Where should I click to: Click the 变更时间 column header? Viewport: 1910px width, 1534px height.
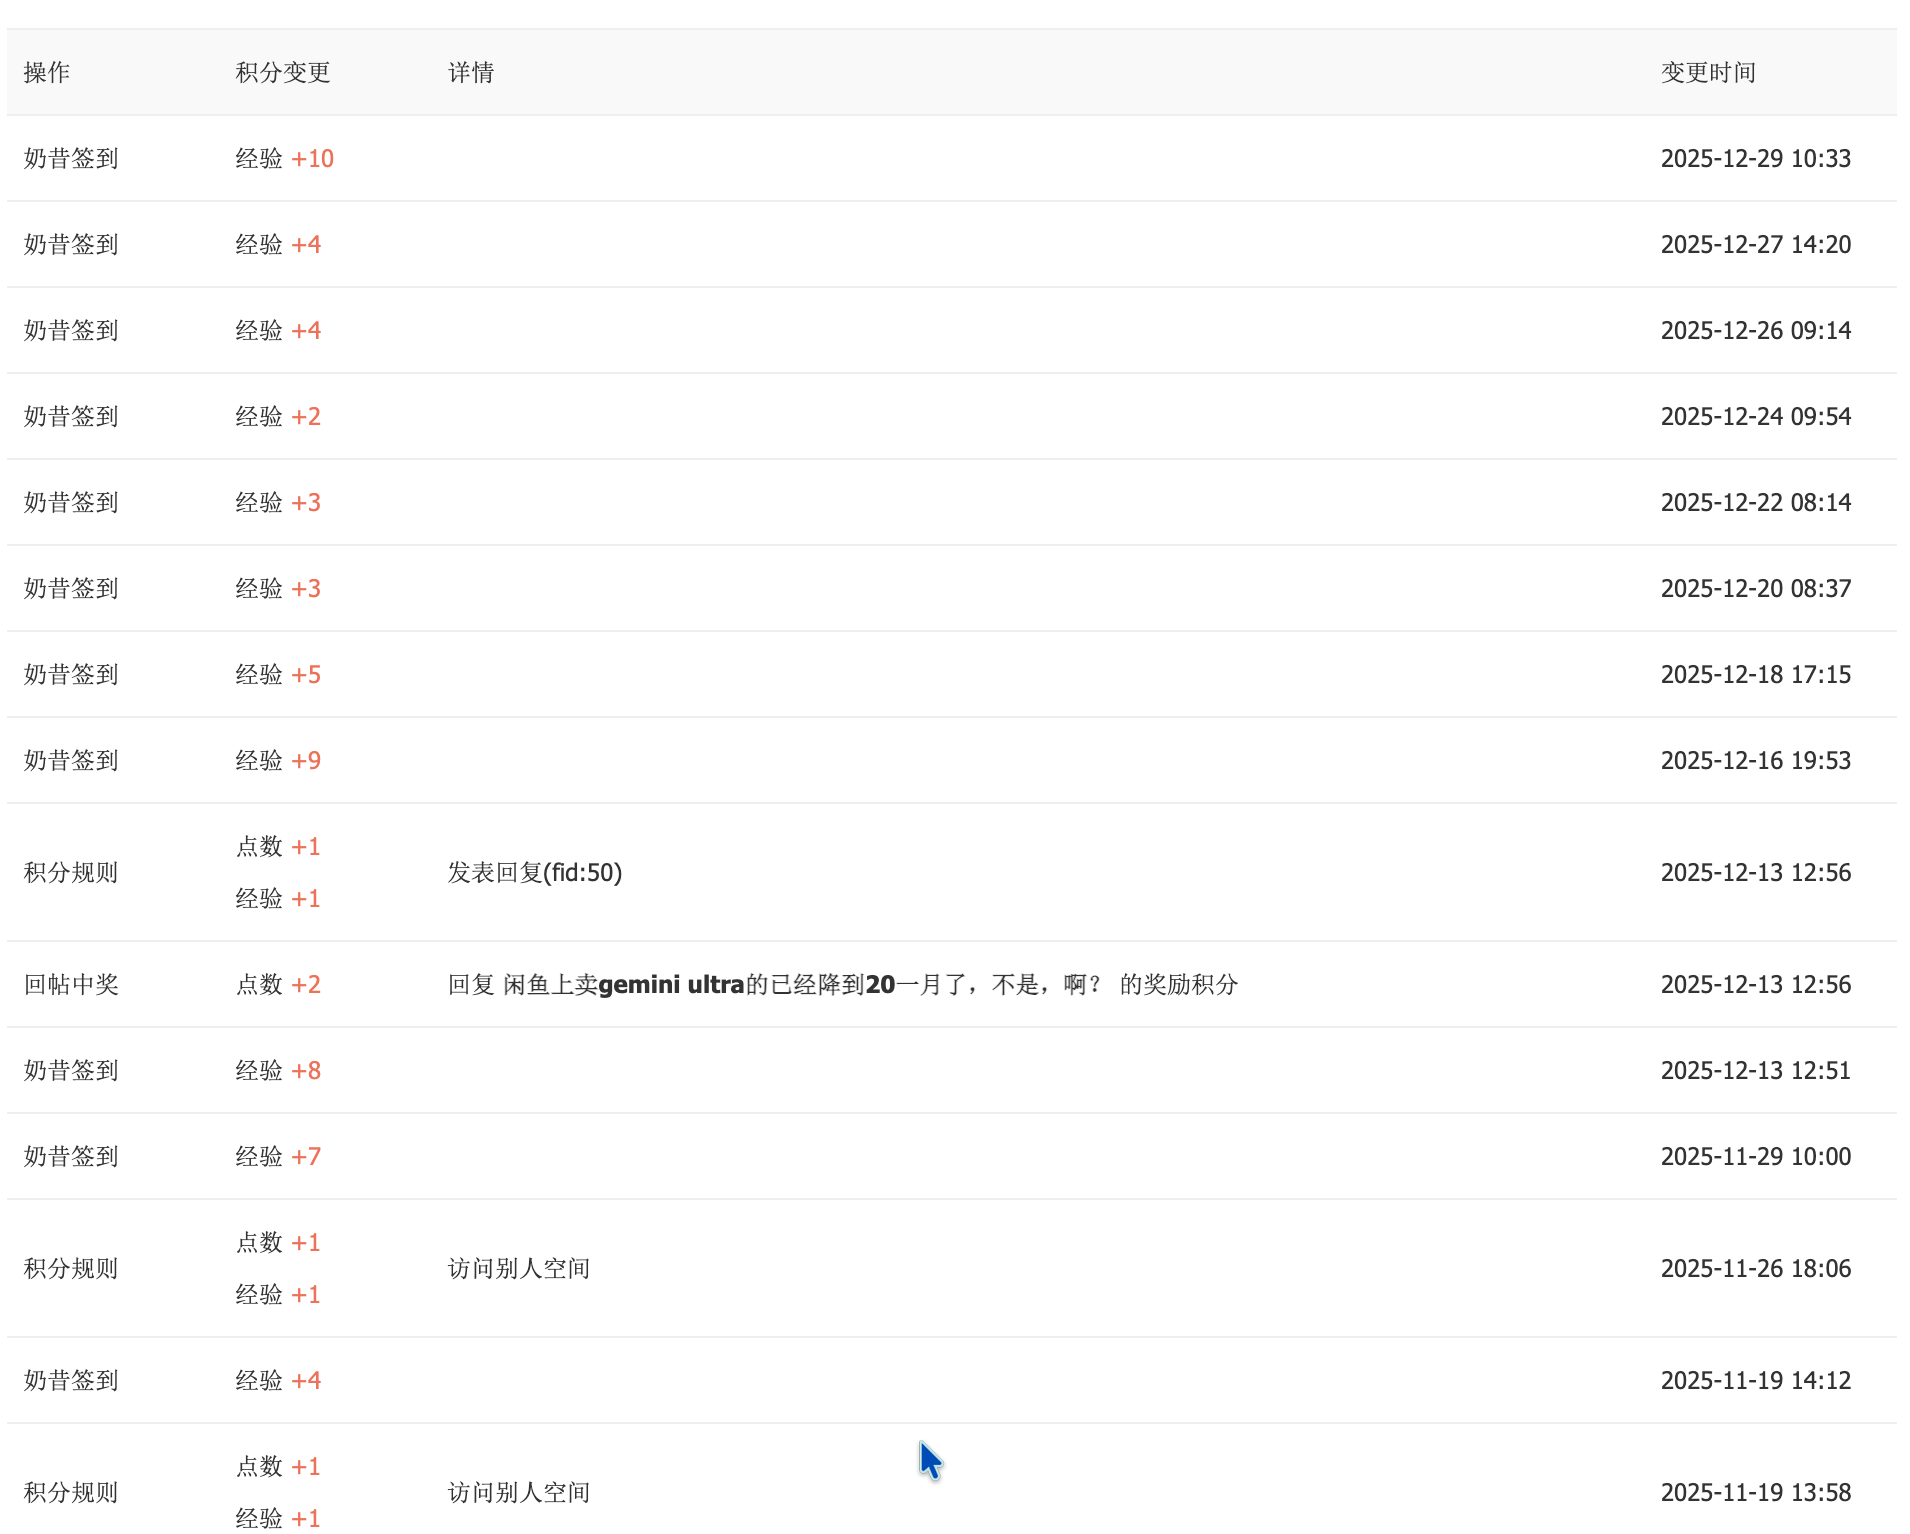point(1707,73)
